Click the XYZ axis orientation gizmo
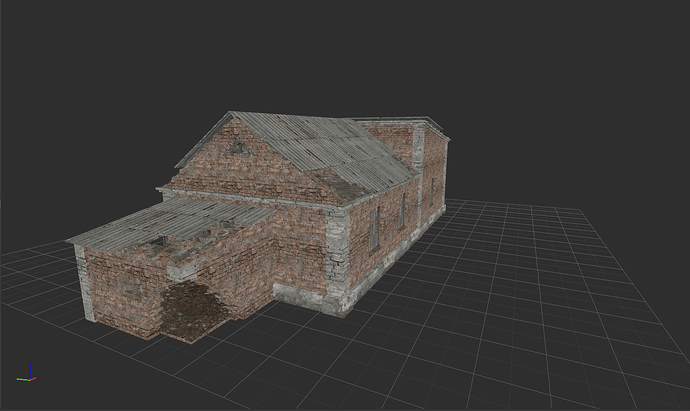690x411 pixels. point(28,374)
